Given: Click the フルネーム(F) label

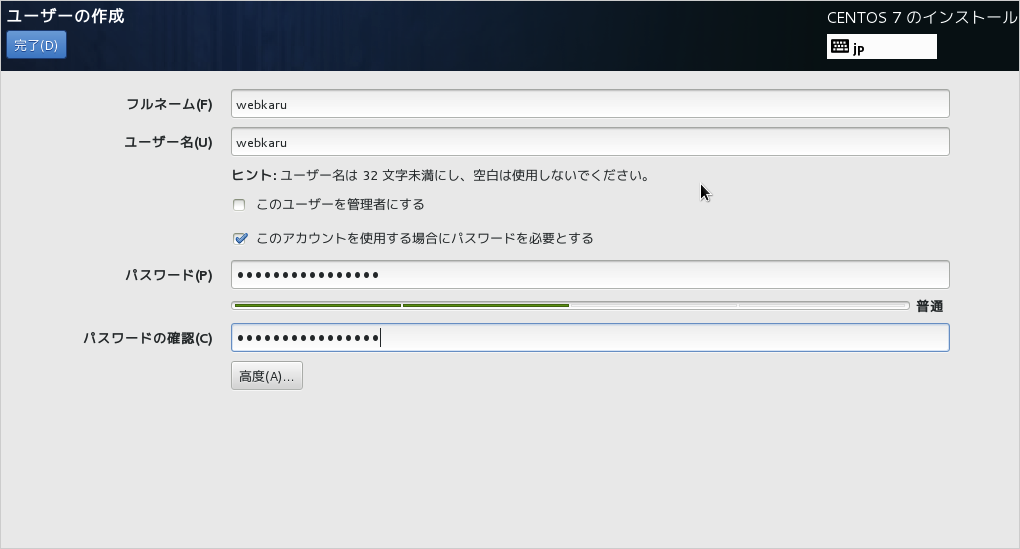Looking at the screenshot, I should [x=169, y=104].
